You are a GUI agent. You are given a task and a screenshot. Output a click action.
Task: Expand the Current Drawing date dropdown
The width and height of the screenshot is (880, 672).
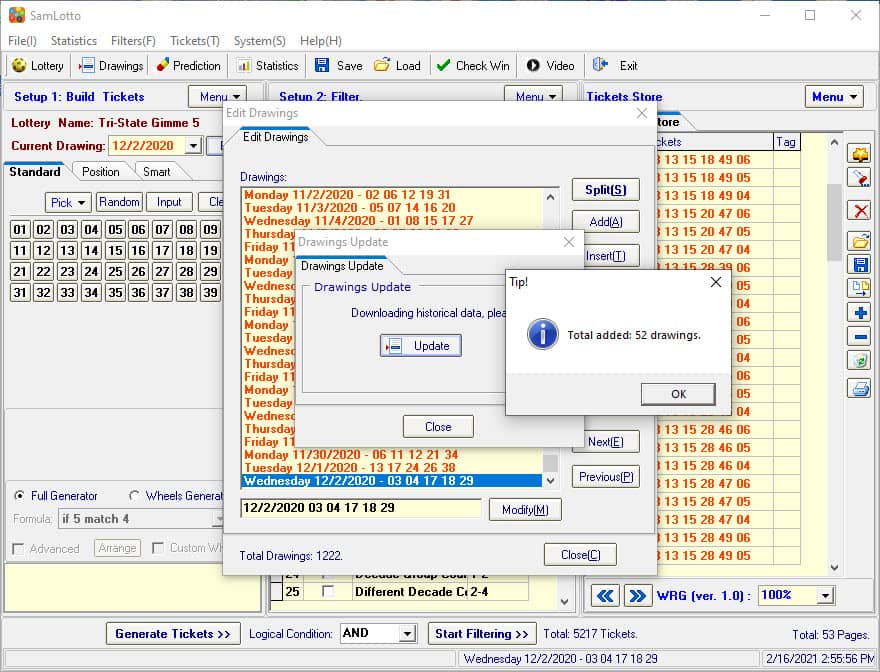pyautogui.click(x=193, y=146)
